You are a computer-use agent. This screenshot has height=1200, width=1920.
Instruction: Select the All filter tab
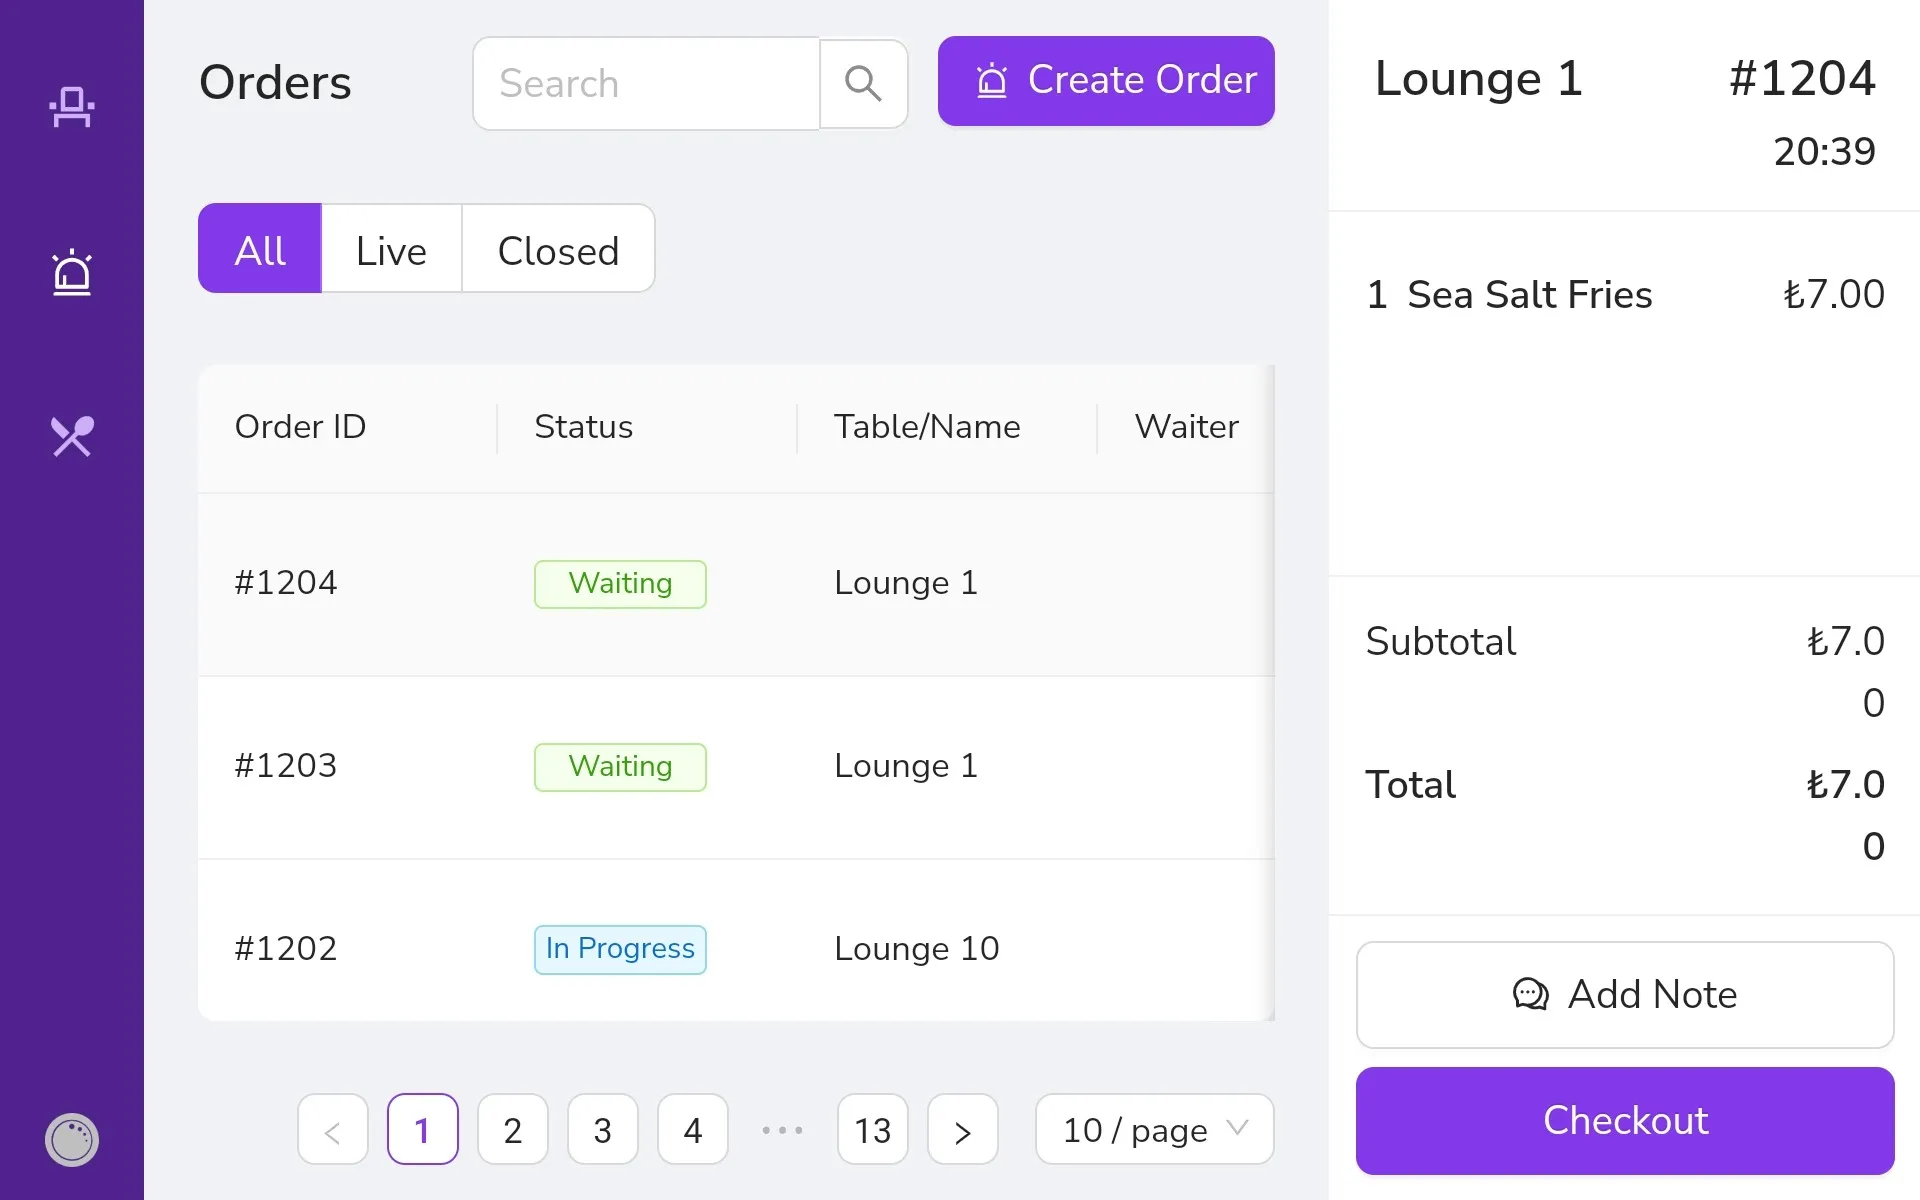tap(260, 248)
